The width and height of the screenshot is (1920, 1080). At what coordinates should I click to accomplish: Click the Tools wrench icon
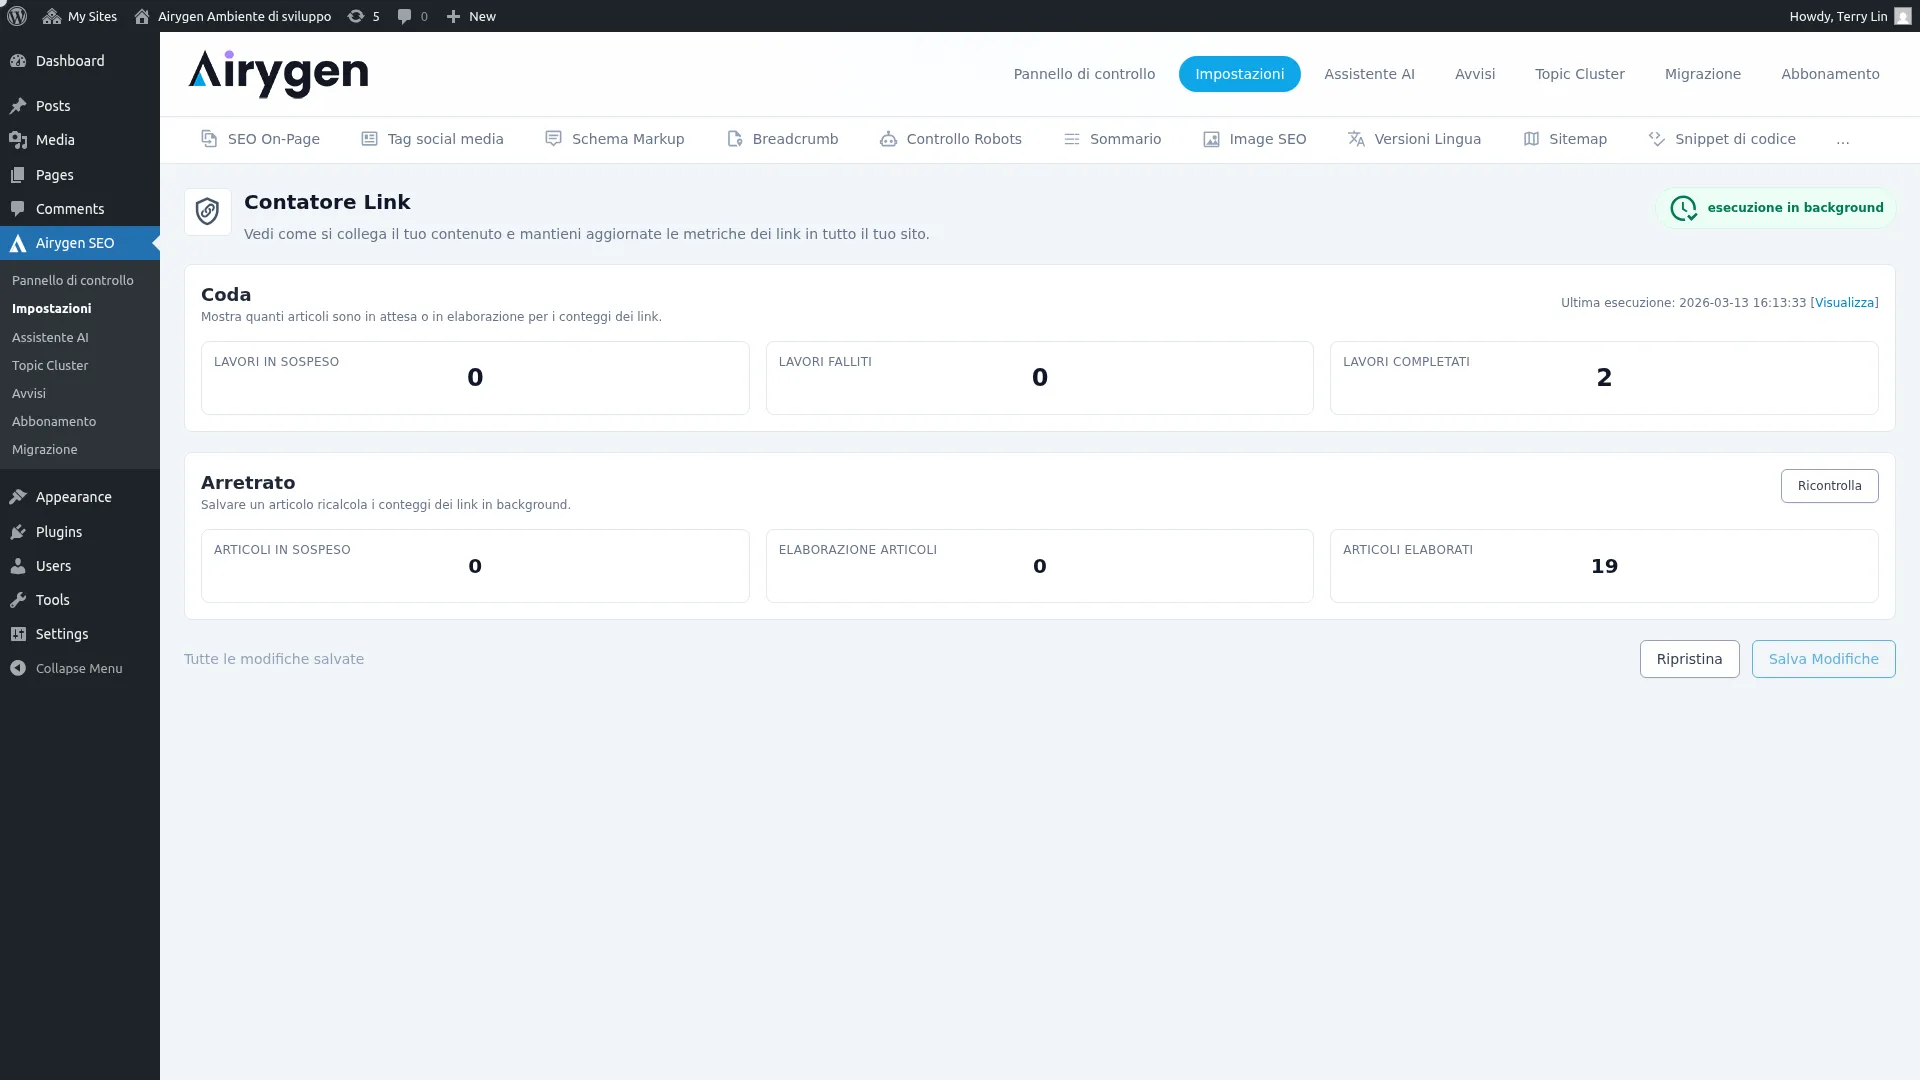tap(18, 600)
